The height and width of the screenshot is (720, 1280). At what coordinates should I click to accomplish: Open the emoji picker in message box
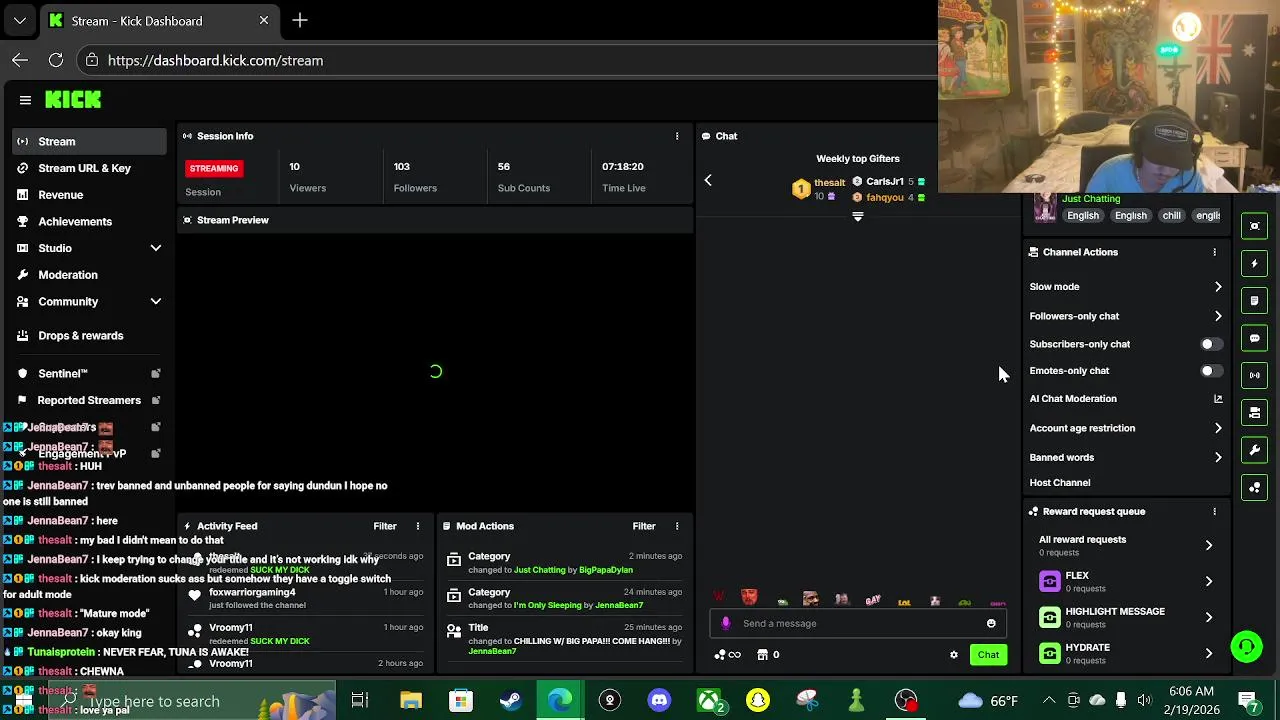(x=991, y=623)
